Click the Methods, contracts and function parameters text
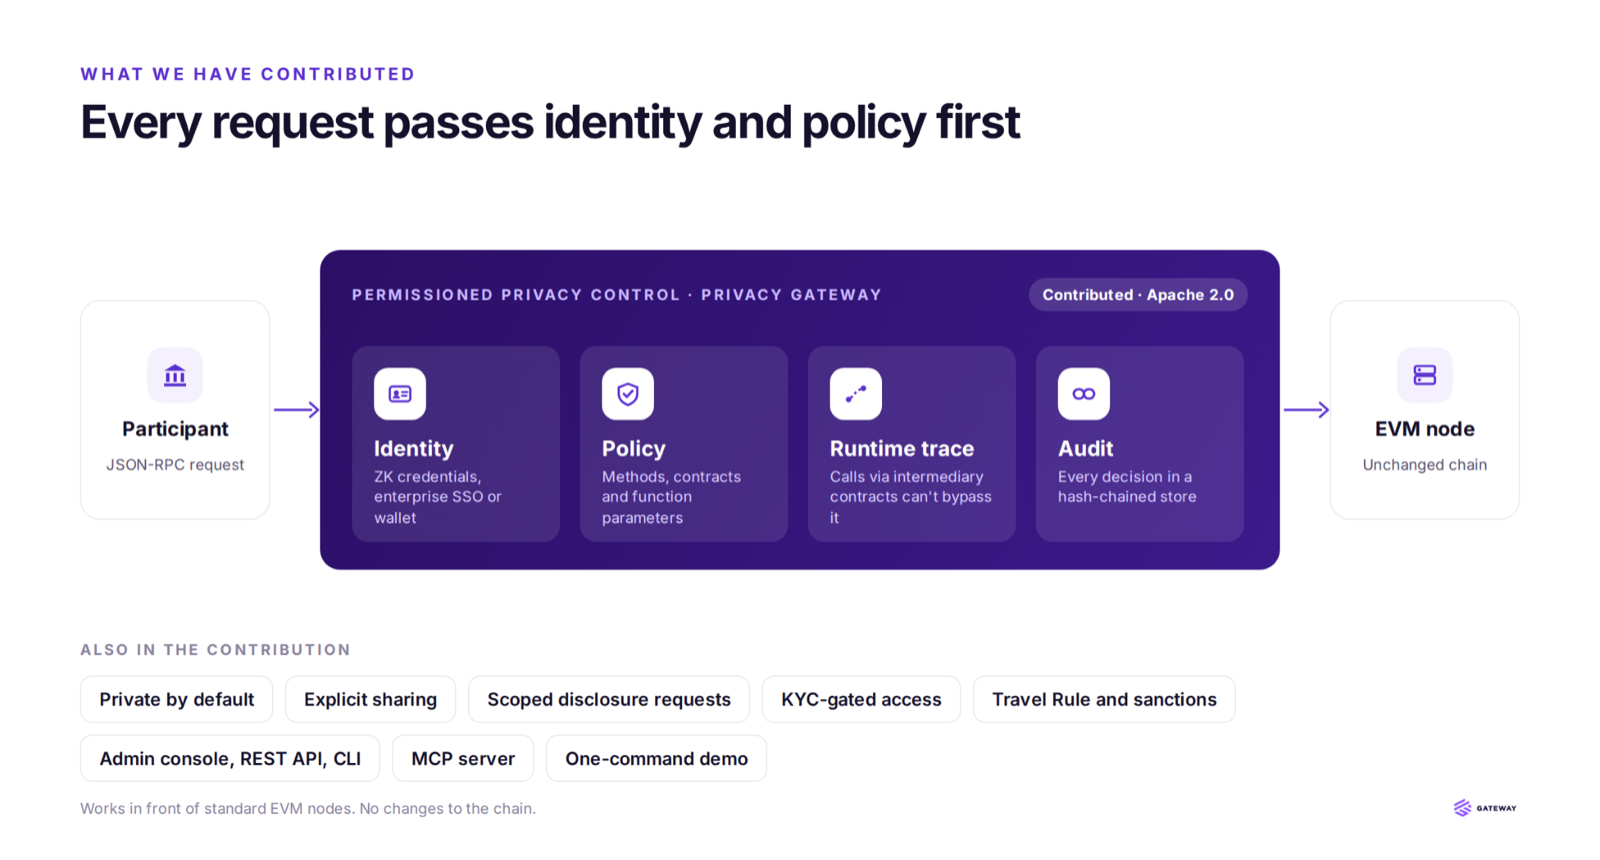Screen dimensions: 1600x860 [672, 497]
